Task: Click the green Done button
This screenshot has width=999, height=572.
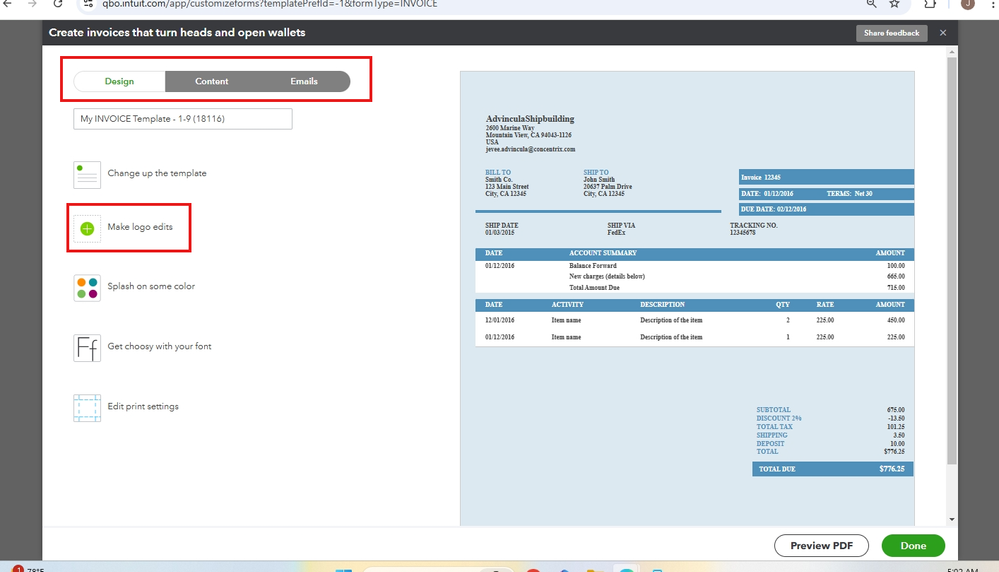Action: point(913,545)
